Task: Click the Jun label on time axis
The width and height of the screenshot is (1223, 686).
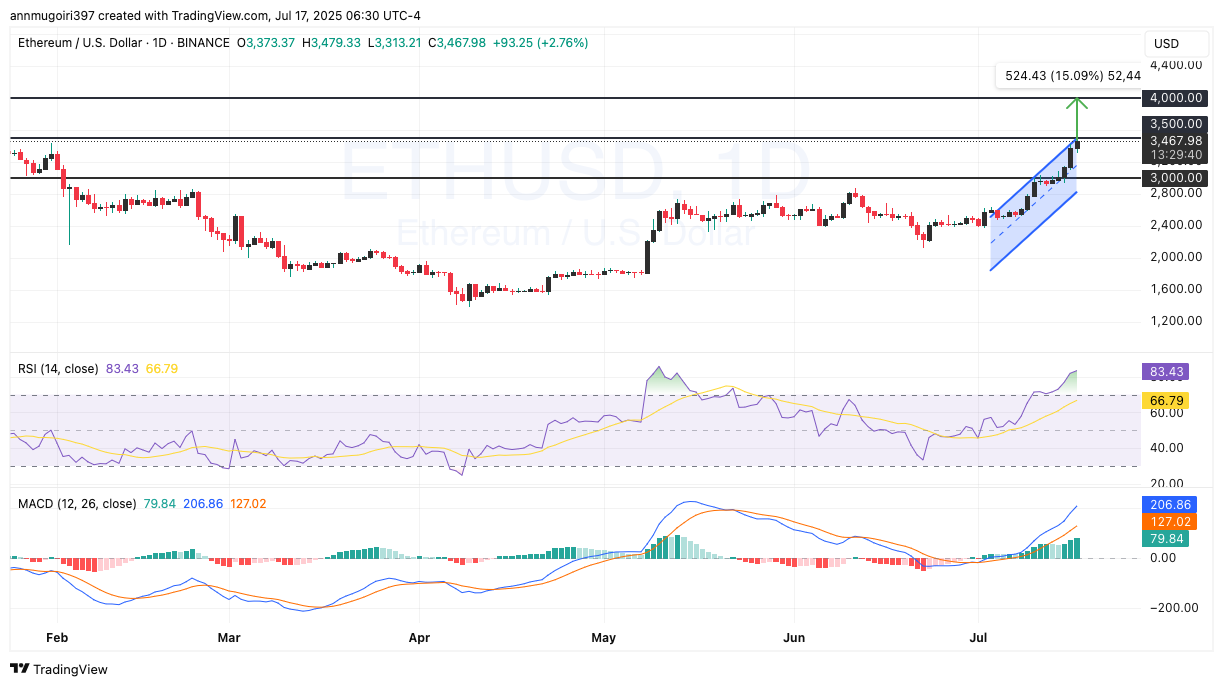Action: click(x=793, y=637)
